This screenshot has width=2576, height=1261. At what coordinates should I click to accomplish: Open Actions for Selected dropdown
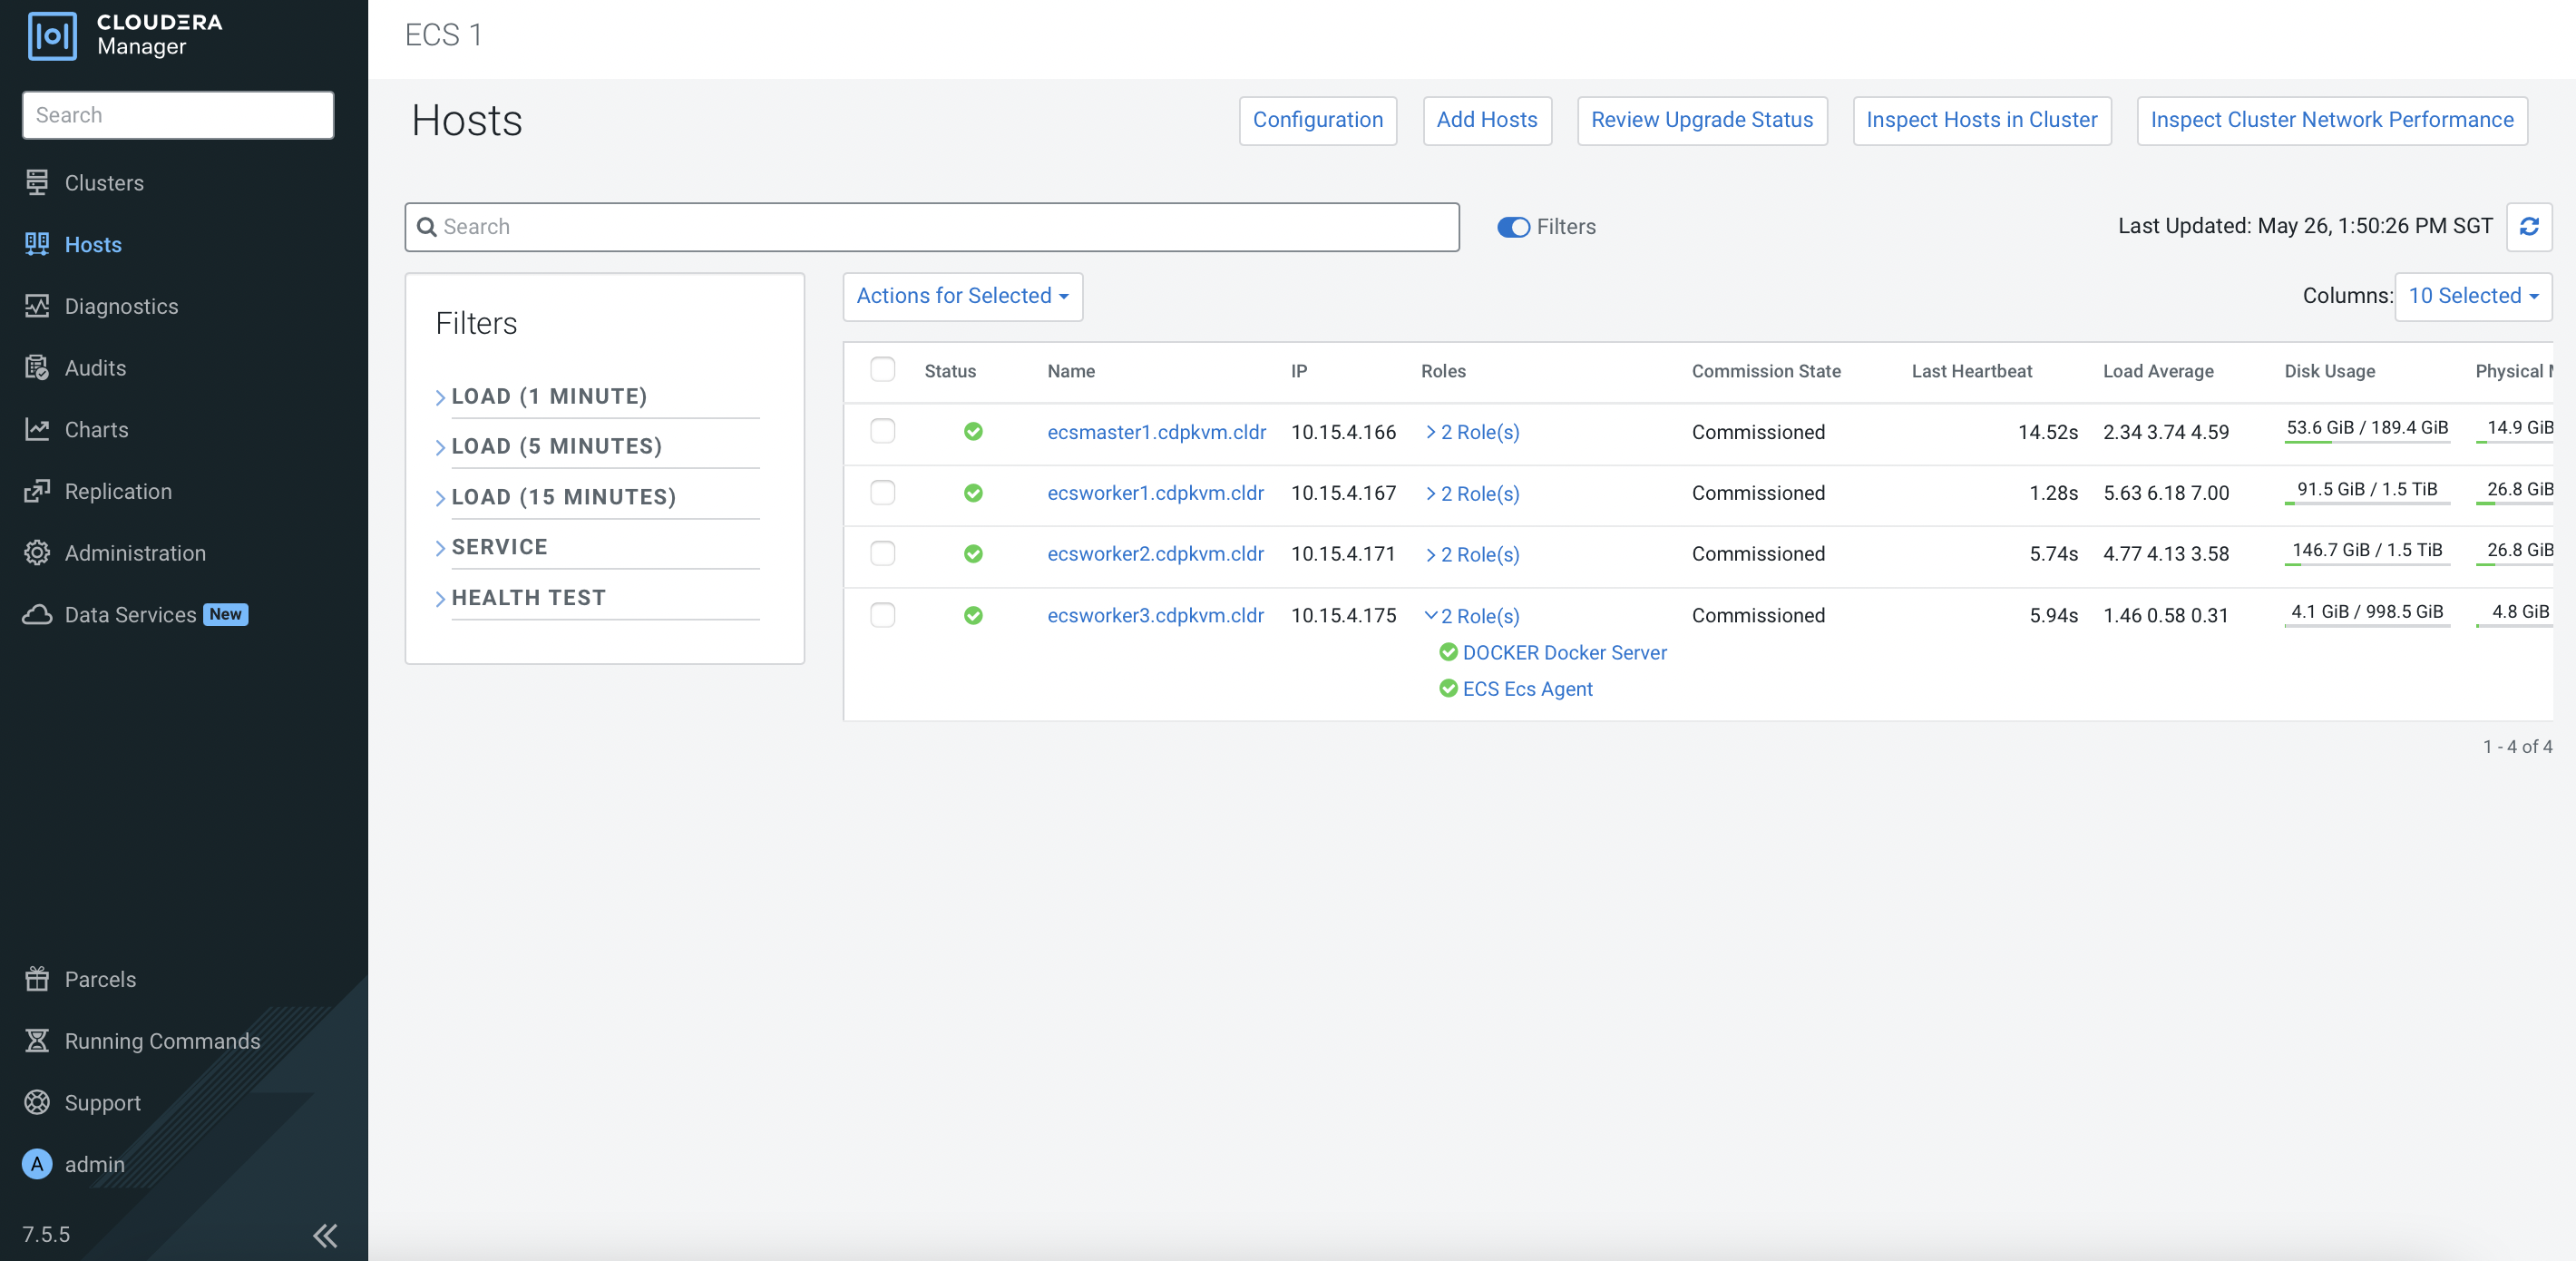[962, 296]
